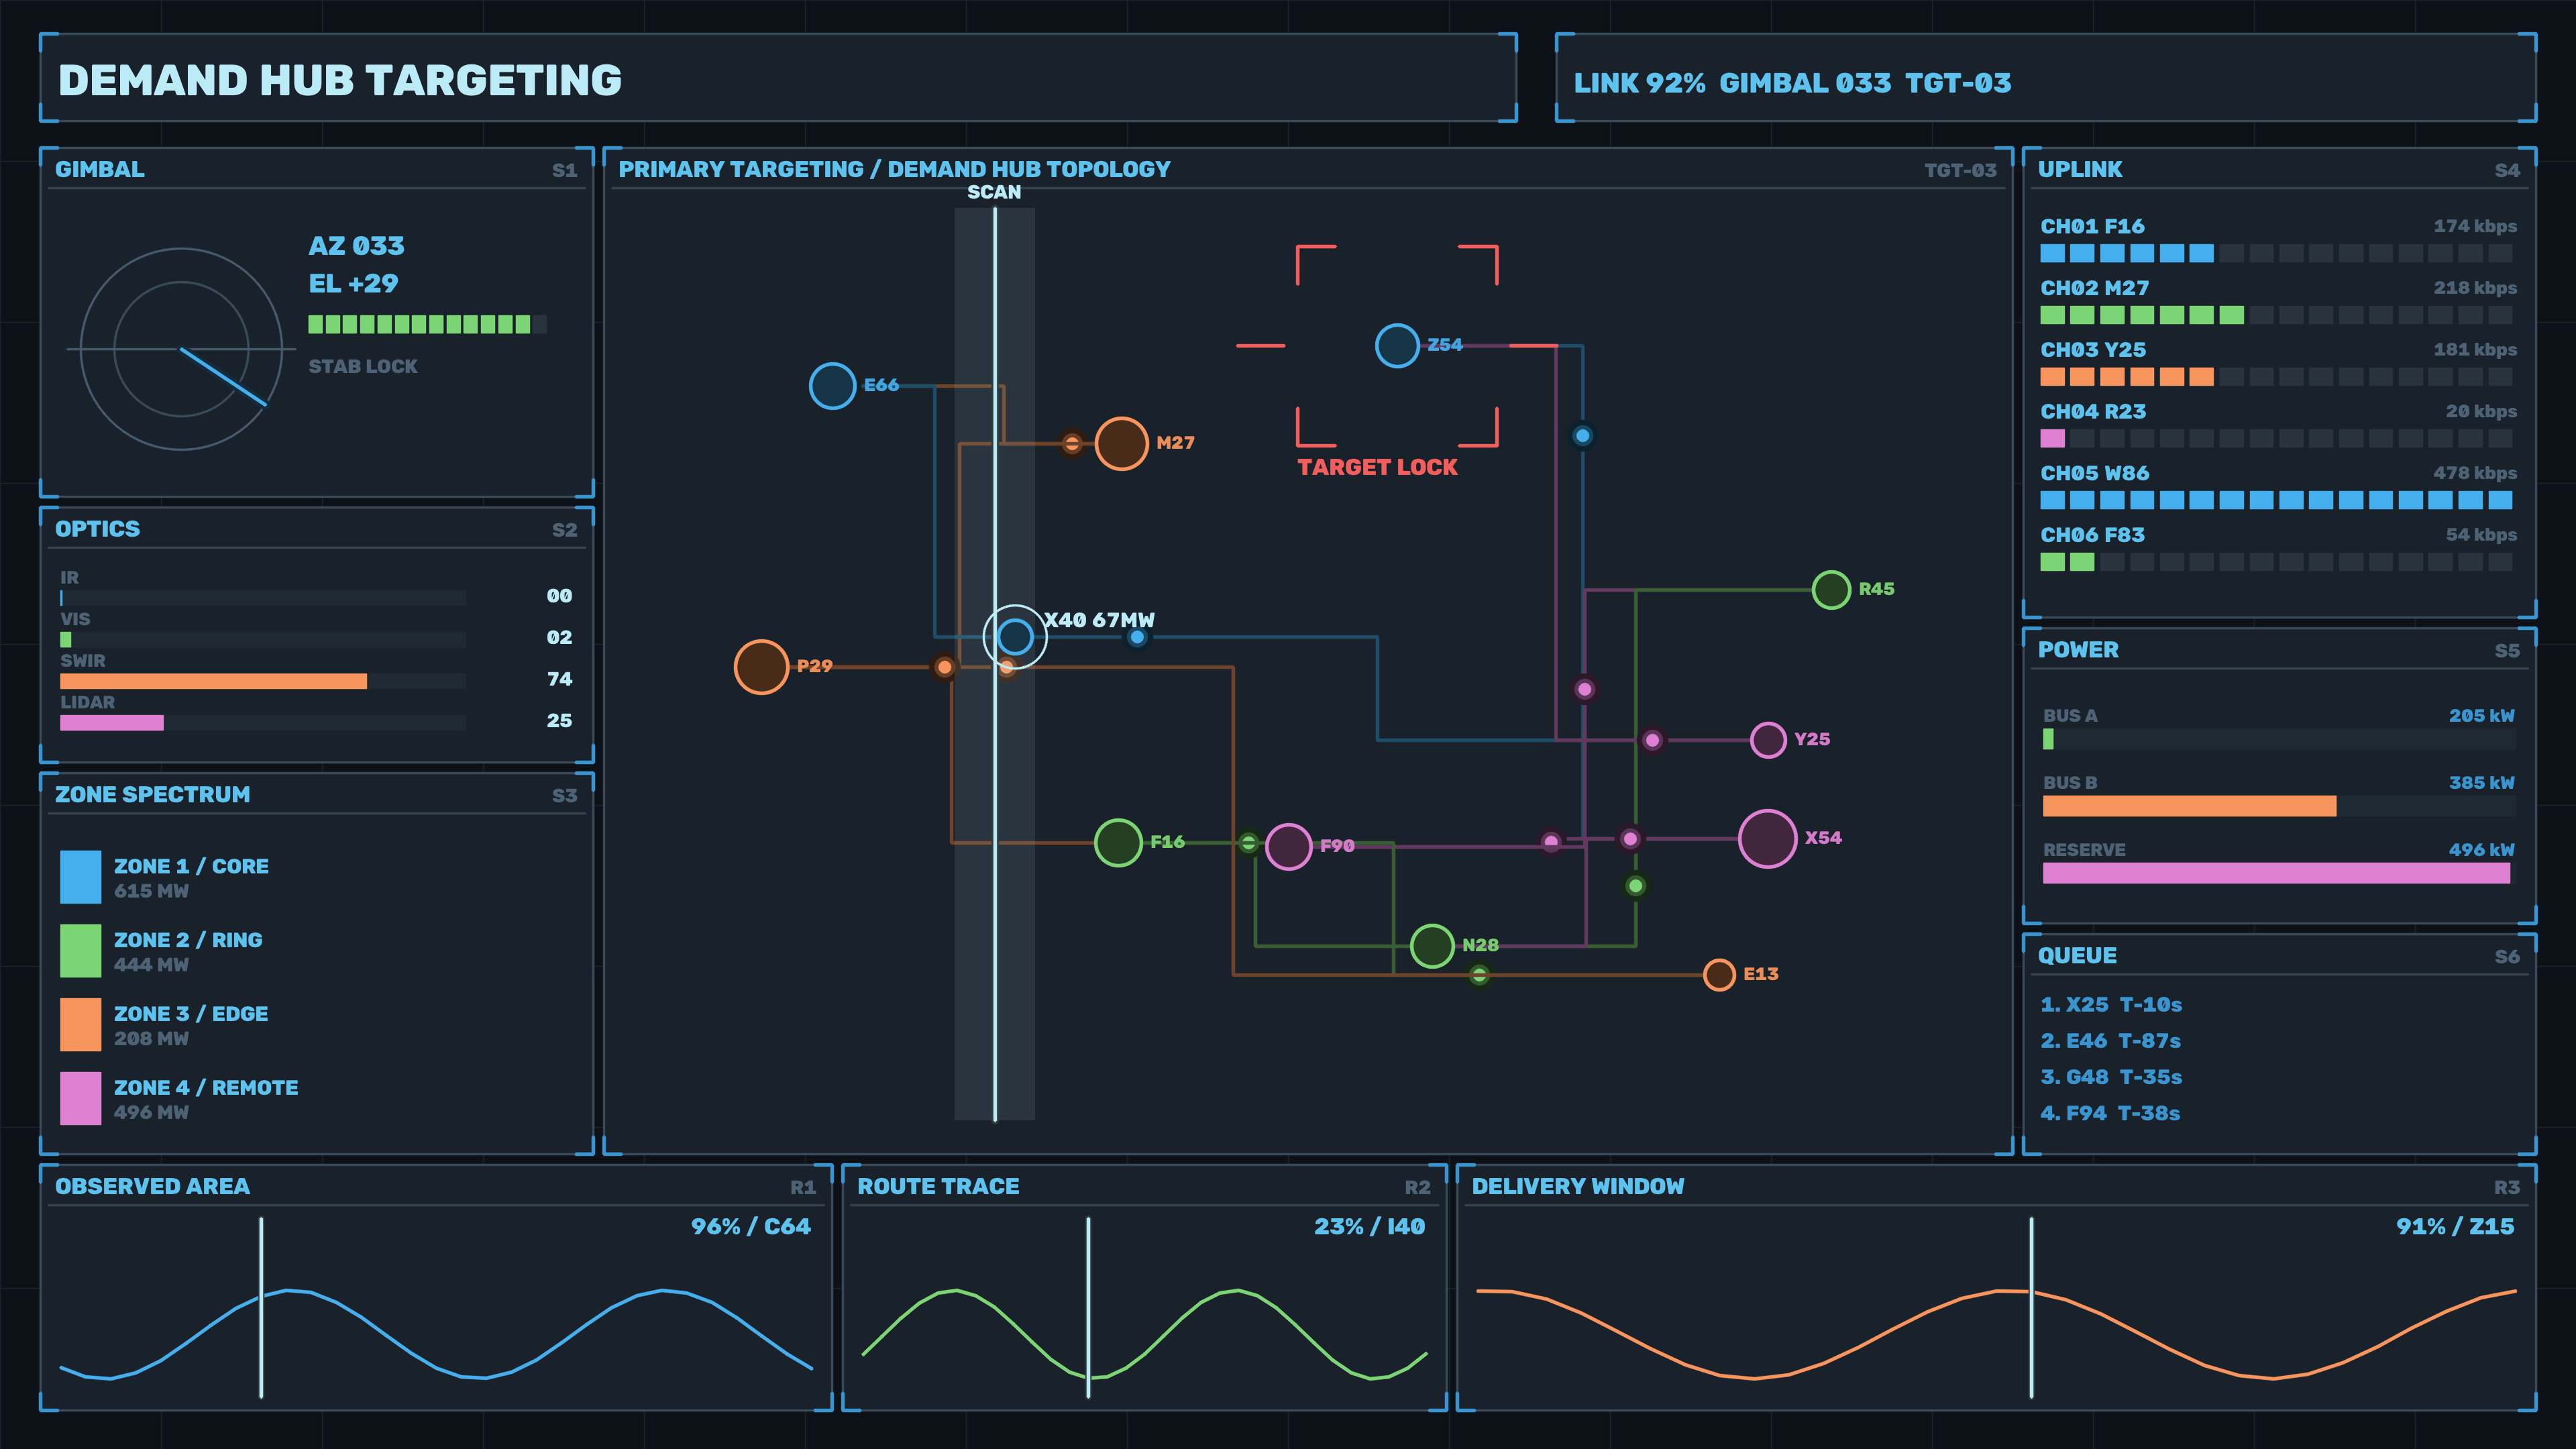The image size is (2576, 1449).
Task: Click the E66 hub node
Action: (832, 386)
